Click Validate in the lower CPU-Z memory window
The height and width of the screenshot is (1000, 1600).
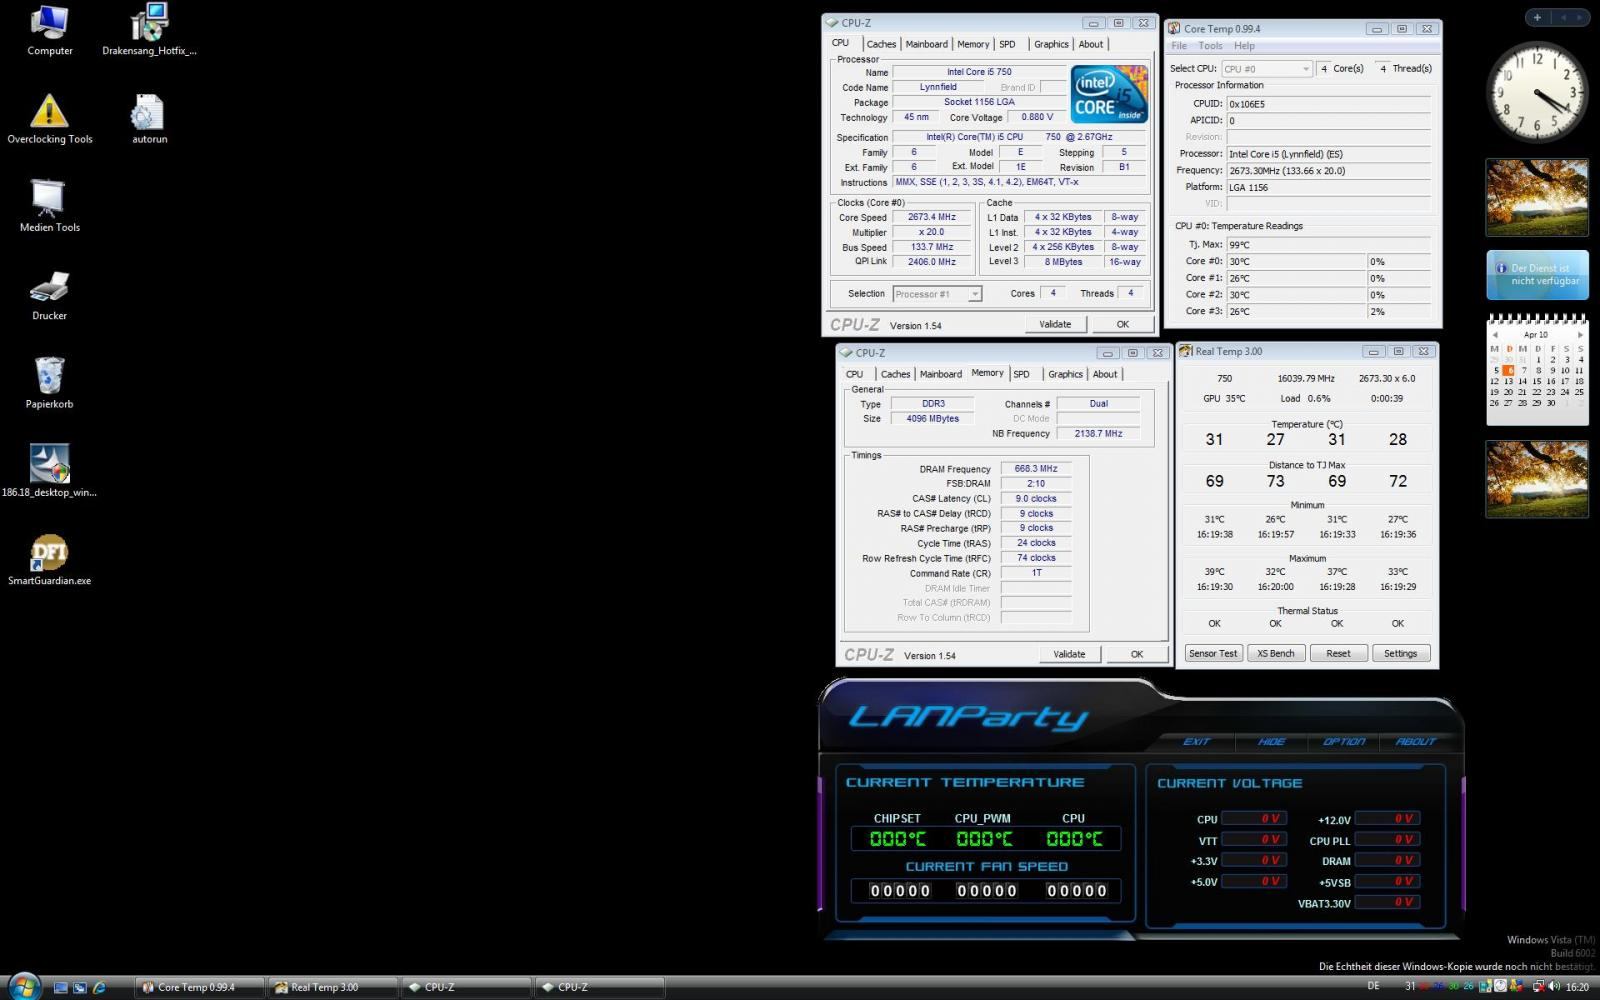[1069, 654]
